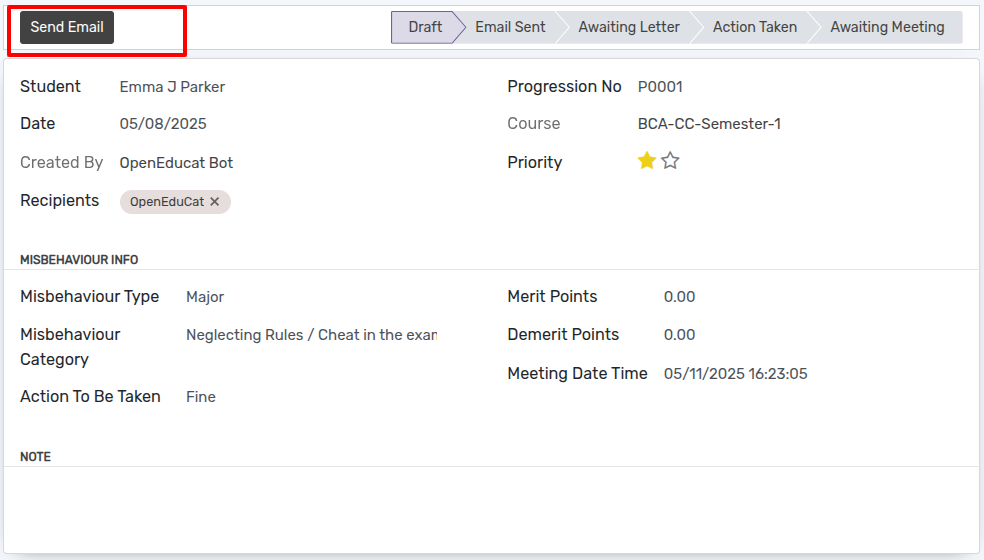Click the Send Email button
The height and width of the screenshot is (560, 984).
tap(67, 27)
